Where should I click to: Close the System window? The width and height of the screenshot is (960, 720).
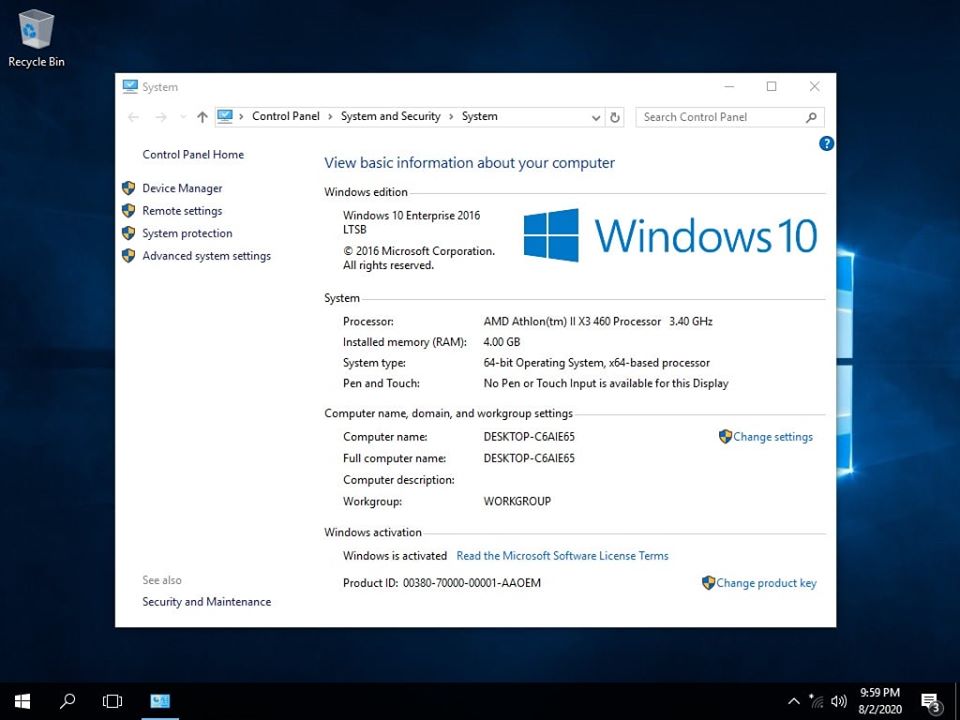coord(814,86)
